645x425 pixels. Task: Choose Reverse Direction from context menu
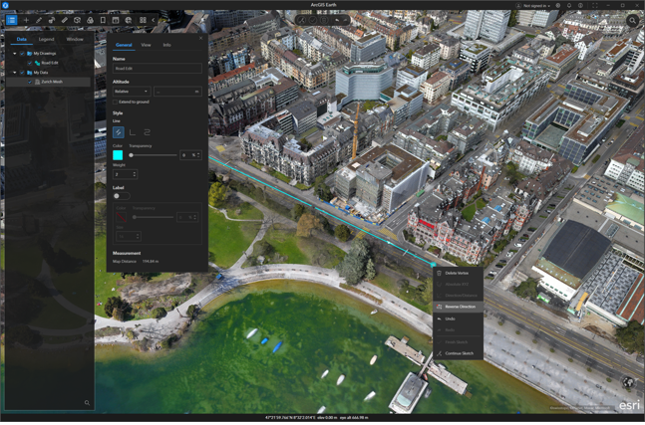460,307
